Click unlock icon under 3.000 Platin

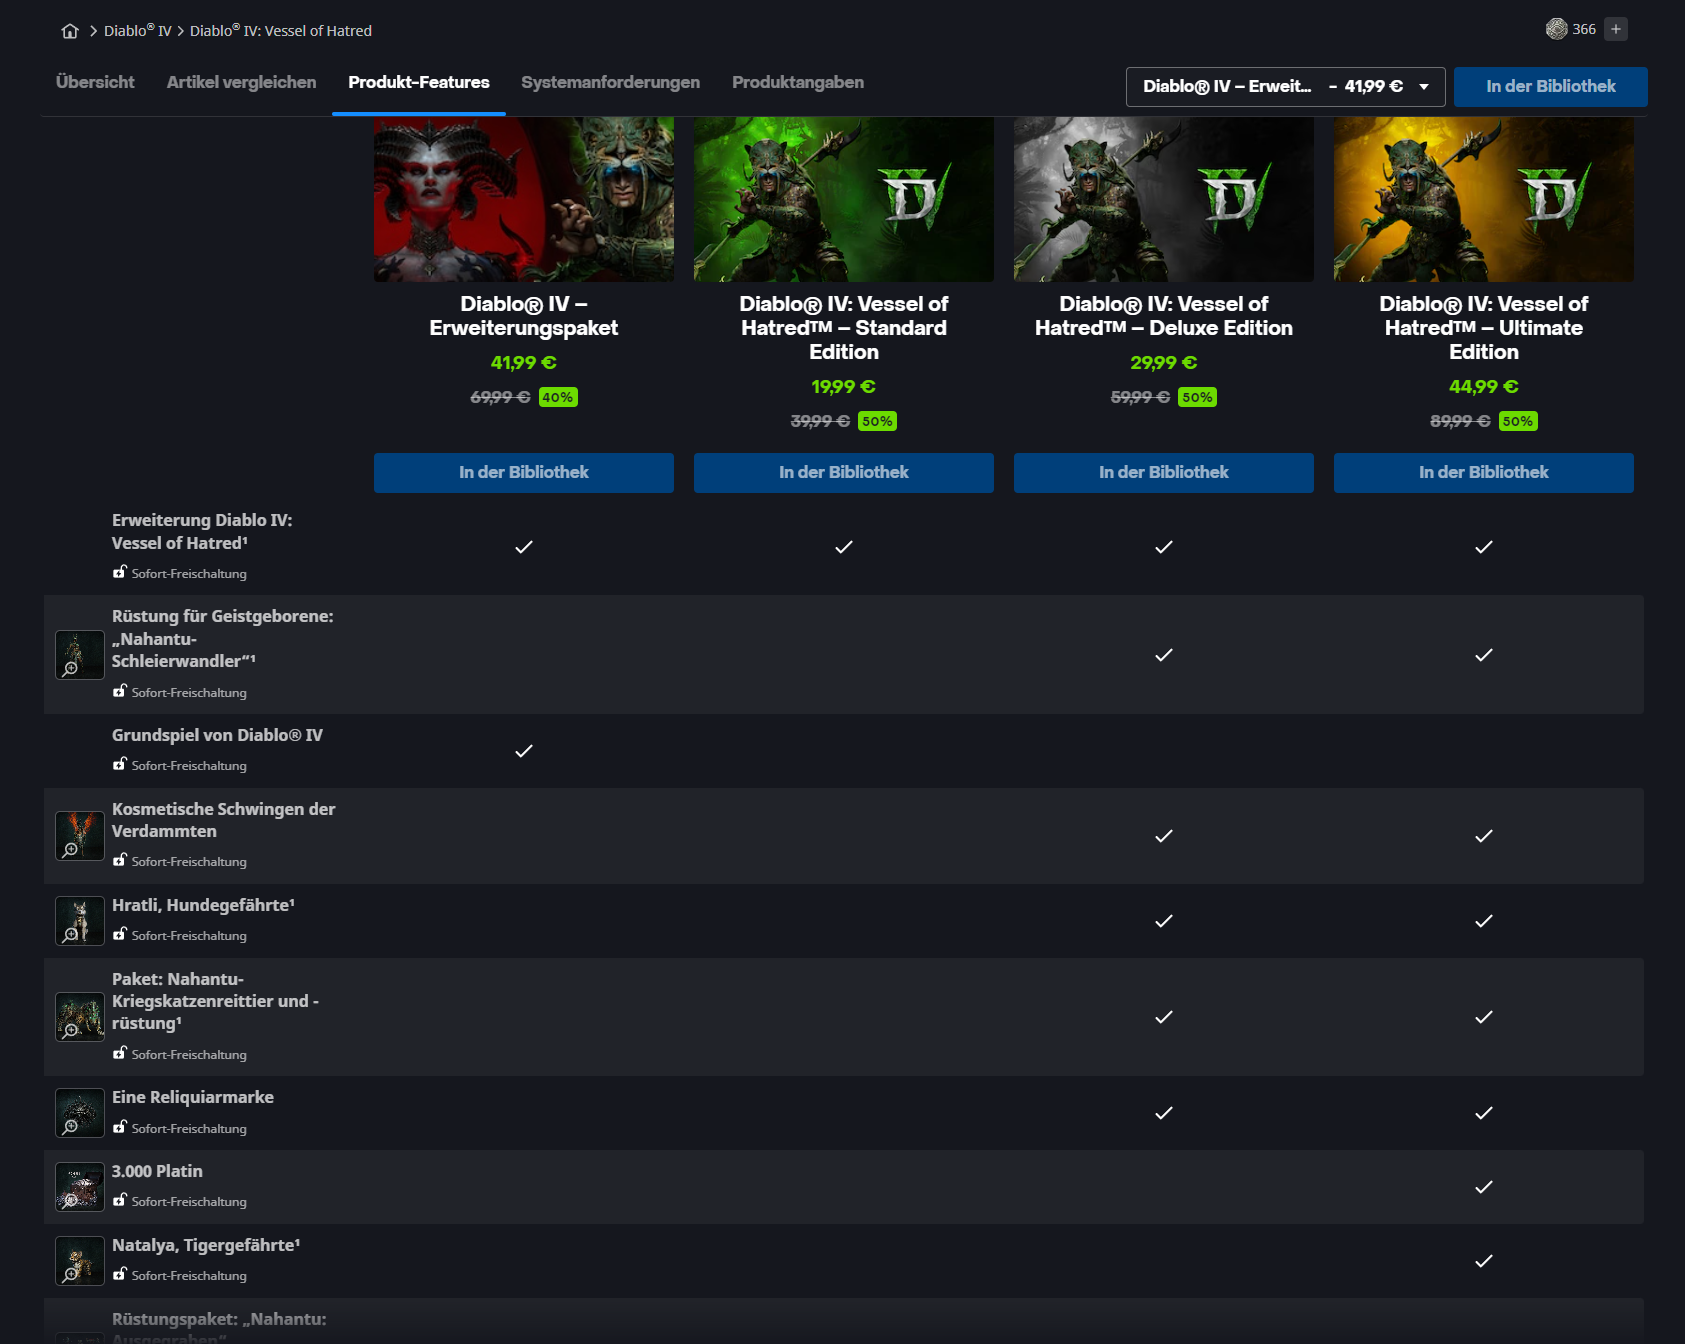click(120, 1200)
